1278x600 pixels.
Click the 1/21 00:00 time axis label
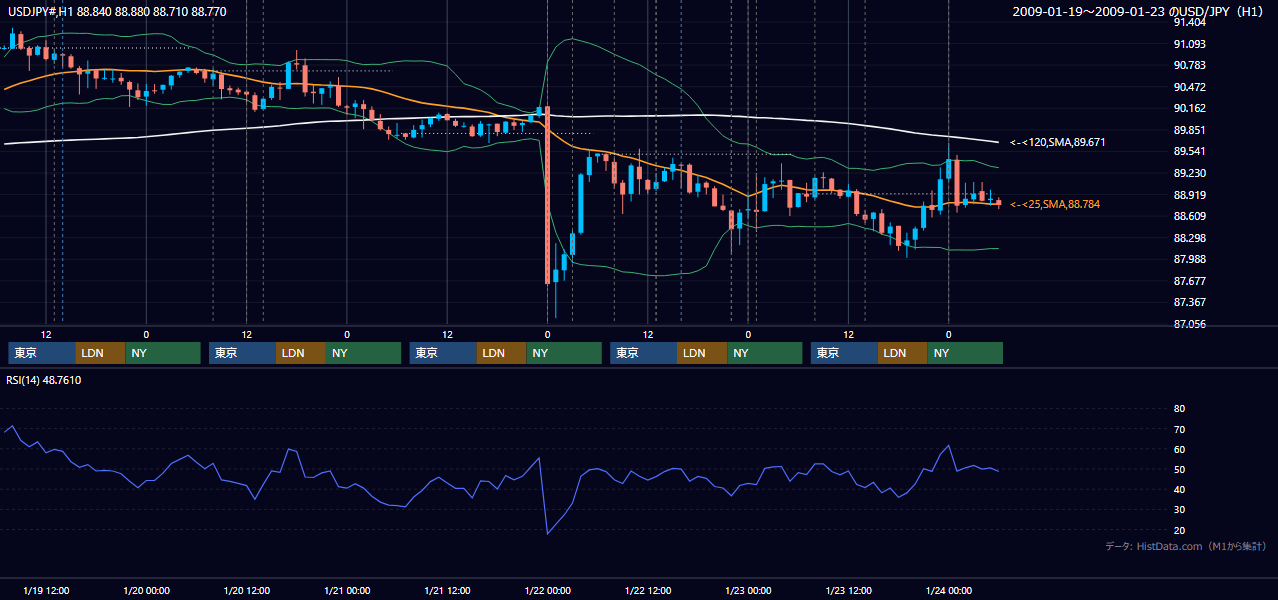tap(347, 590)
